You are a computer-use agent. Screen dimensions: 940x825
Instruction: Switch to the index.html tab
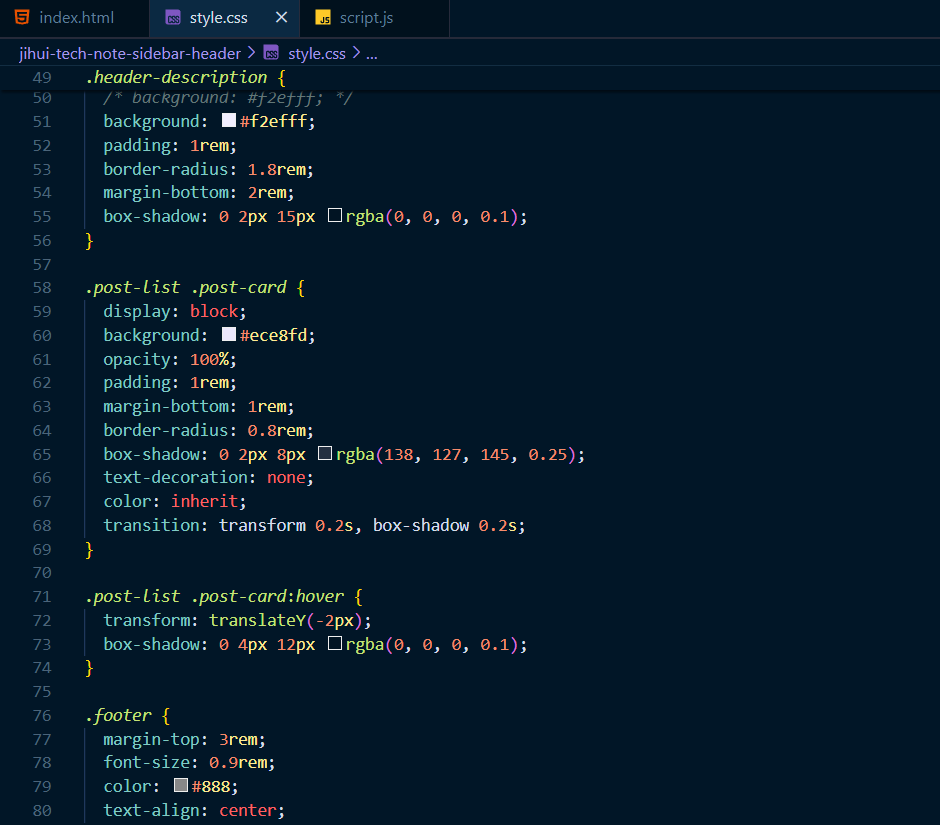pos(74,18)
